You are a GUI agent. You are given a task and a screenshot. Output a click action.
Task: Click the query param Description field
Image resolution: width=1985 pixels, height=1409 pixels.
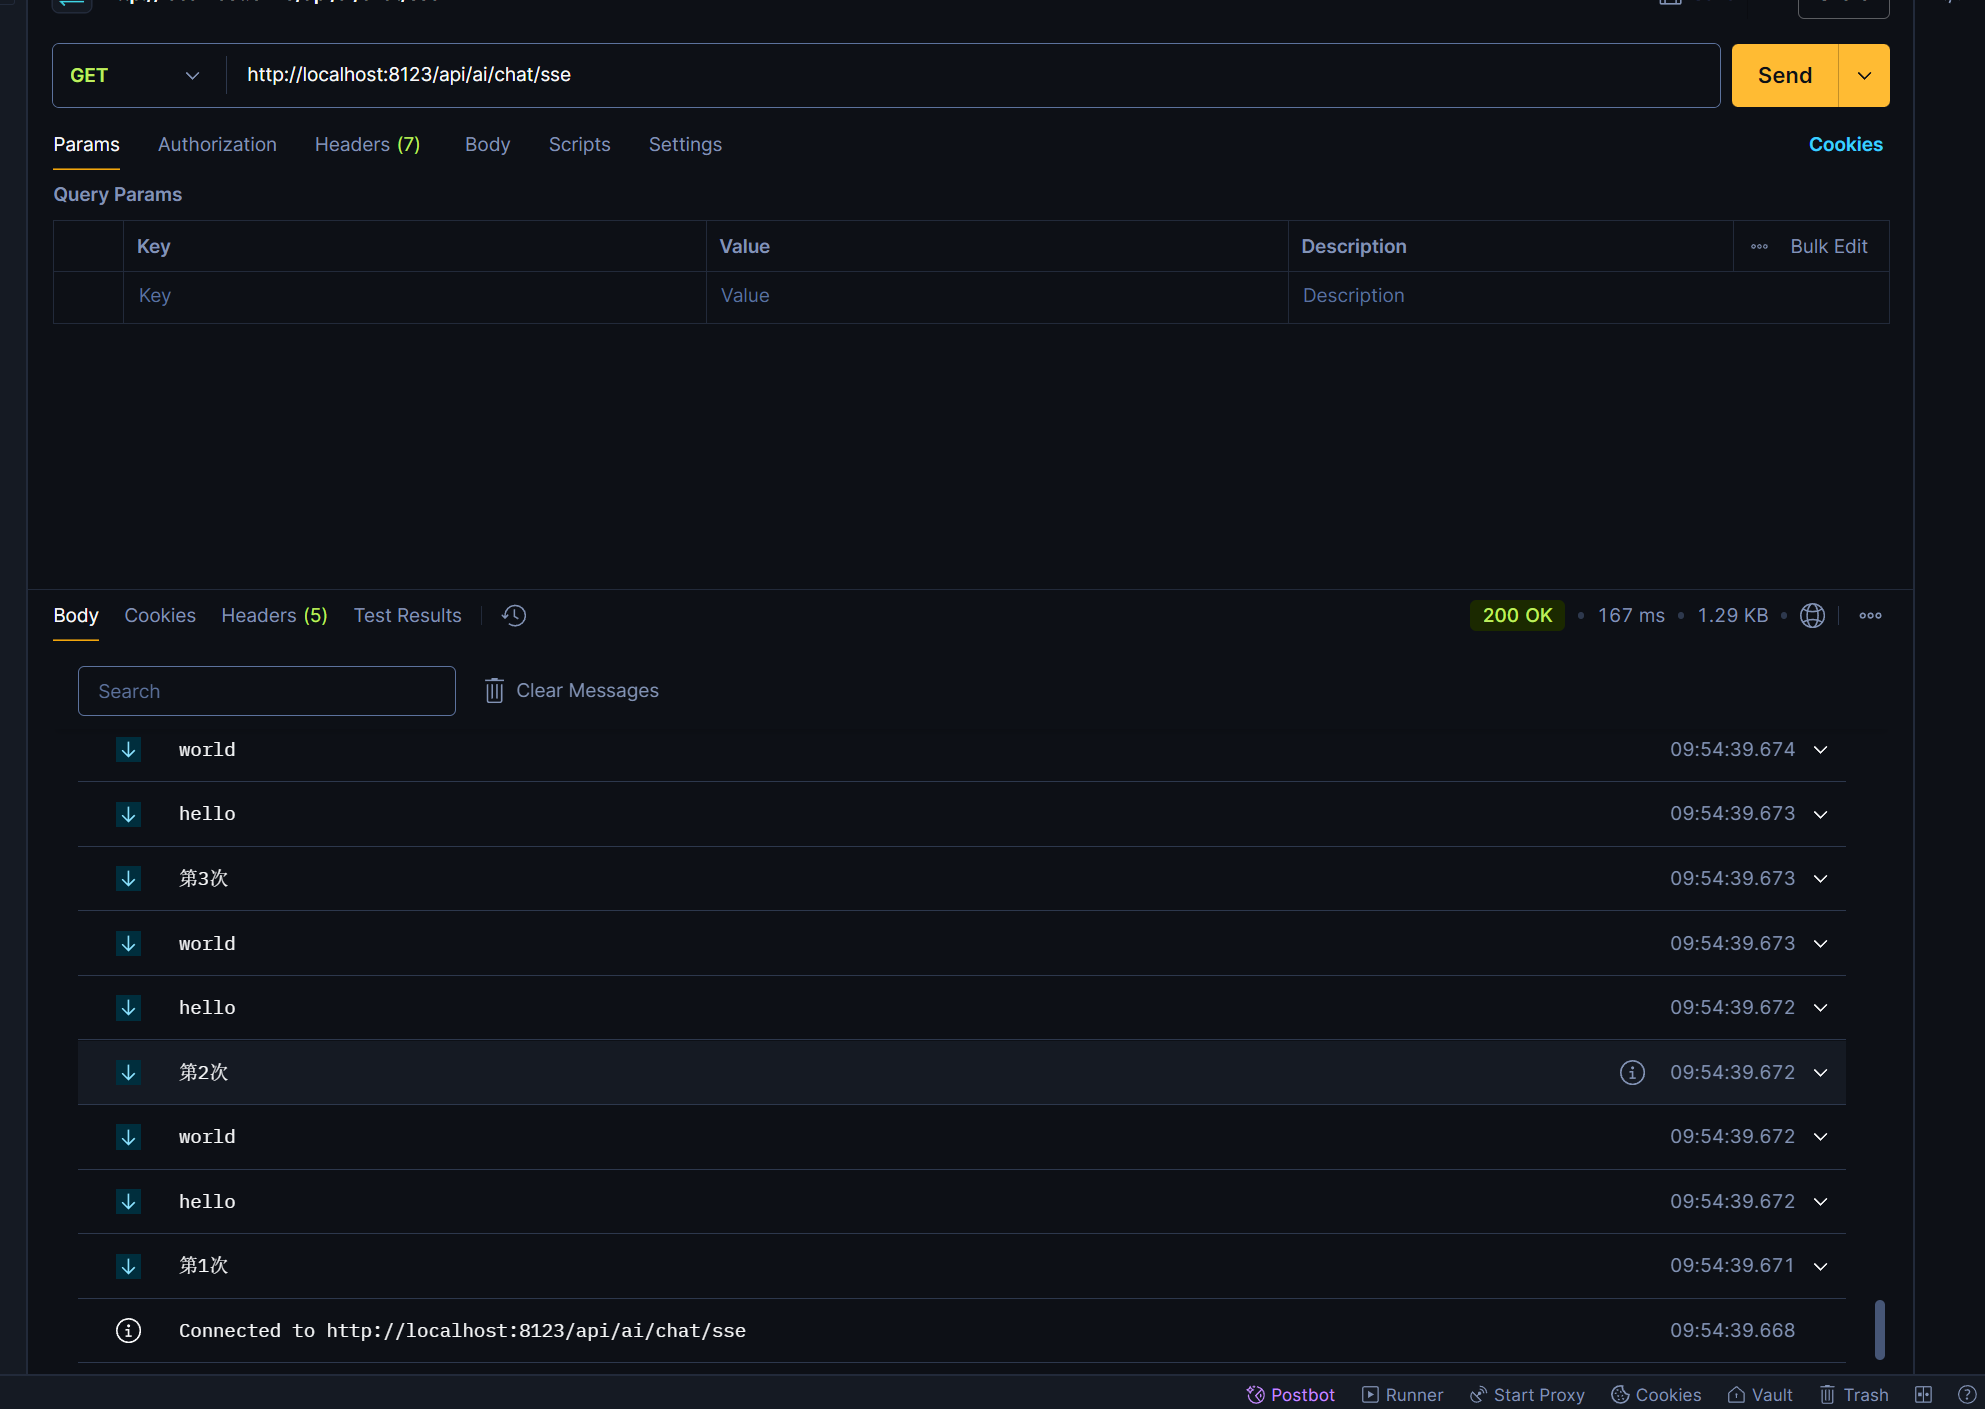coord(1588,296)
